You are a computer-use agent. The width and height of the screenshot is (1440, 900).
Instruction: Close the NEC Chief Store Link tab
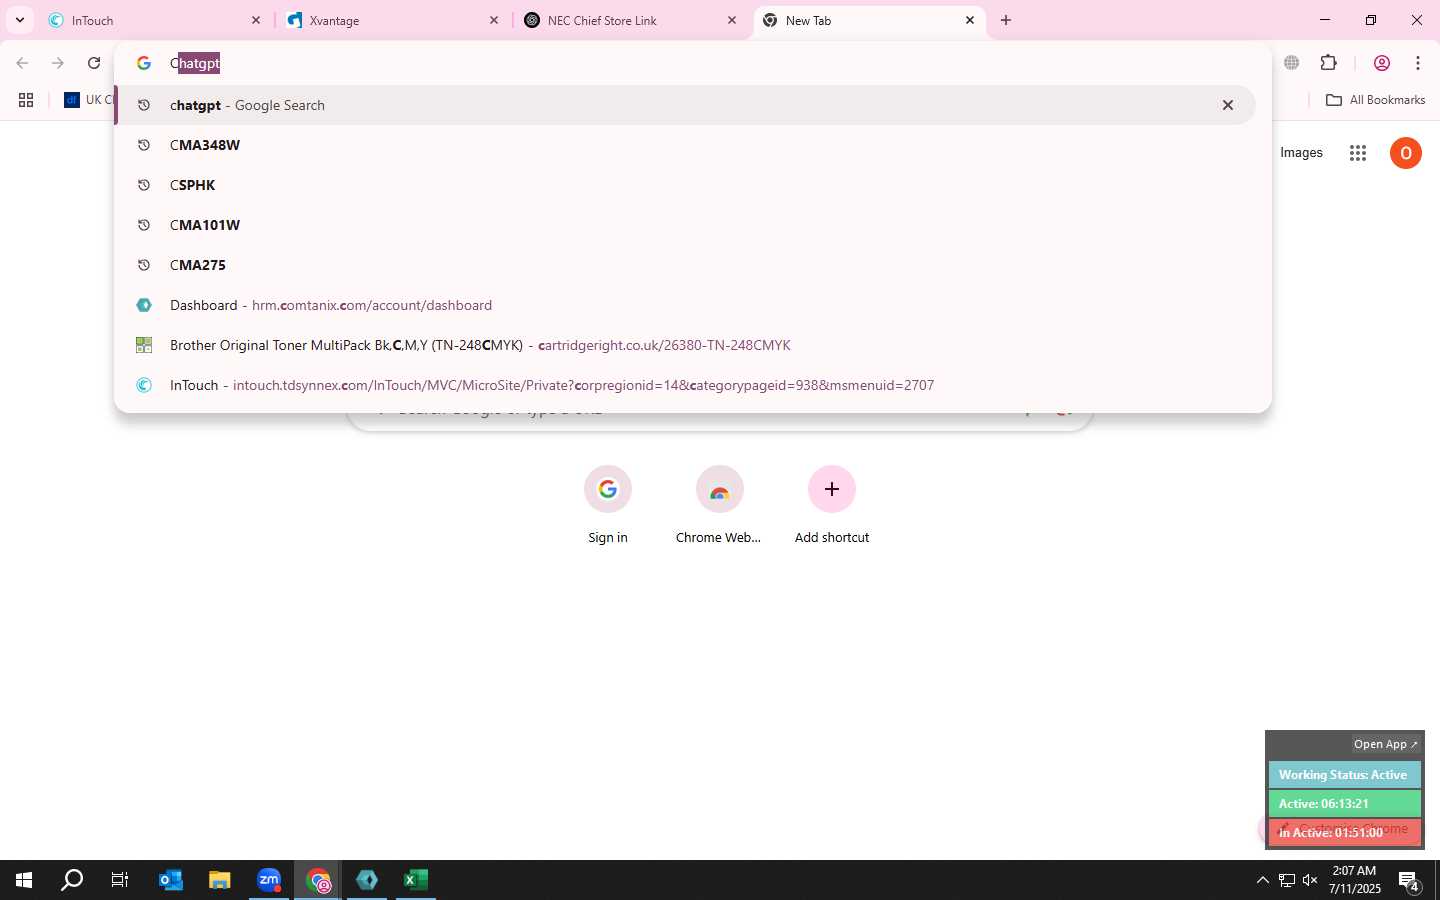pos(732,20)
